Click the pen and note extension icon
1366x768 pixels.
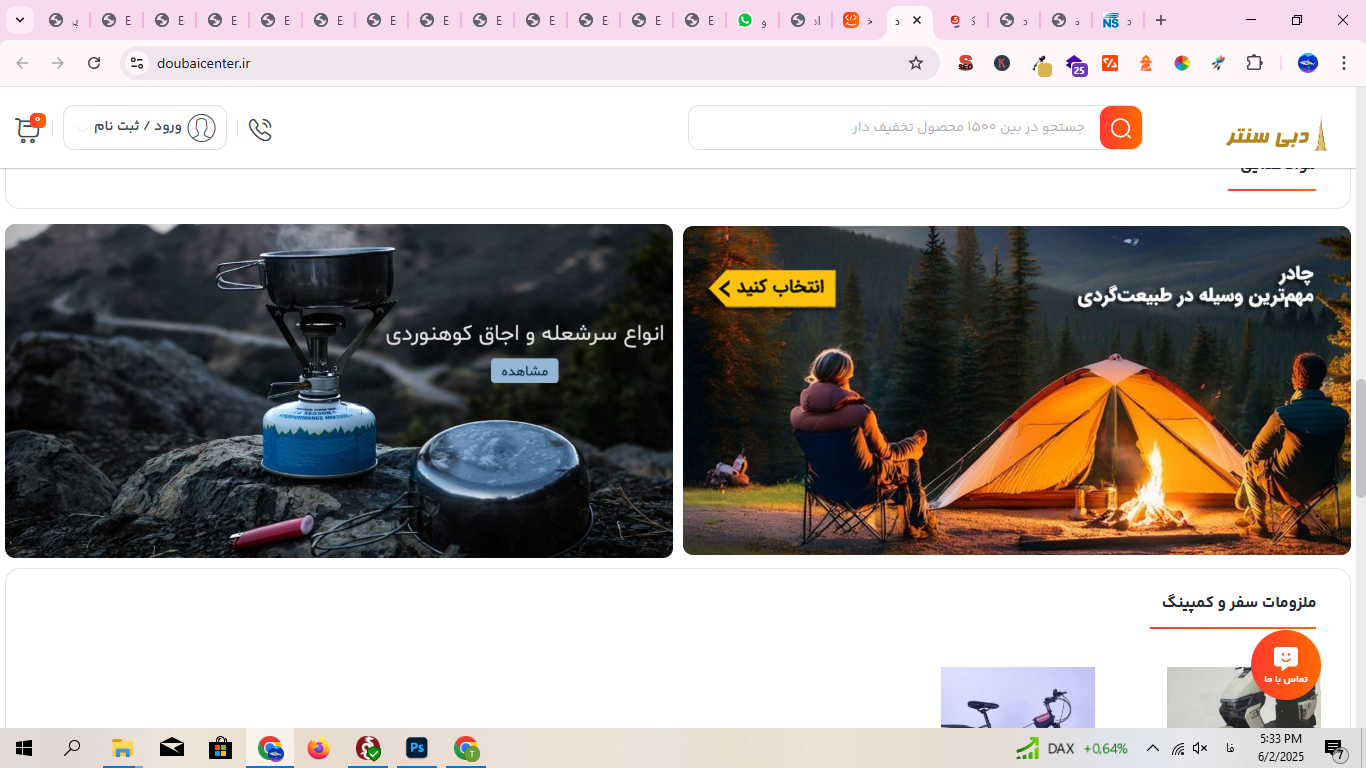[x=1041, y=65]
